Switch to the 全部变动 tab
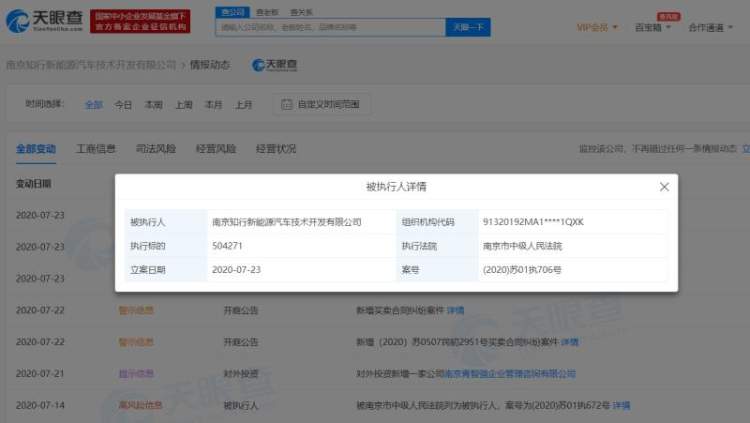 click(36, 149)
